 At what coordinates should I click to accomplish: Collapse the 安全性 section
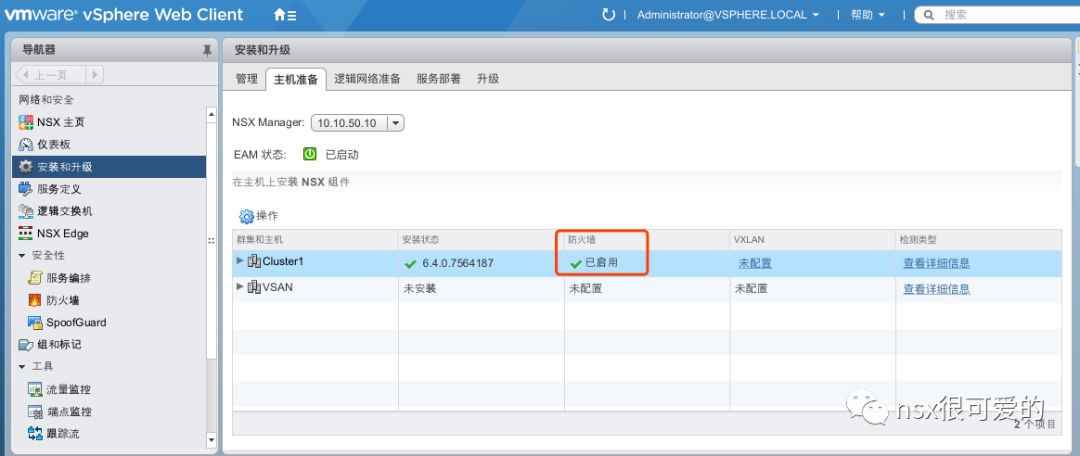pos(22,256)
